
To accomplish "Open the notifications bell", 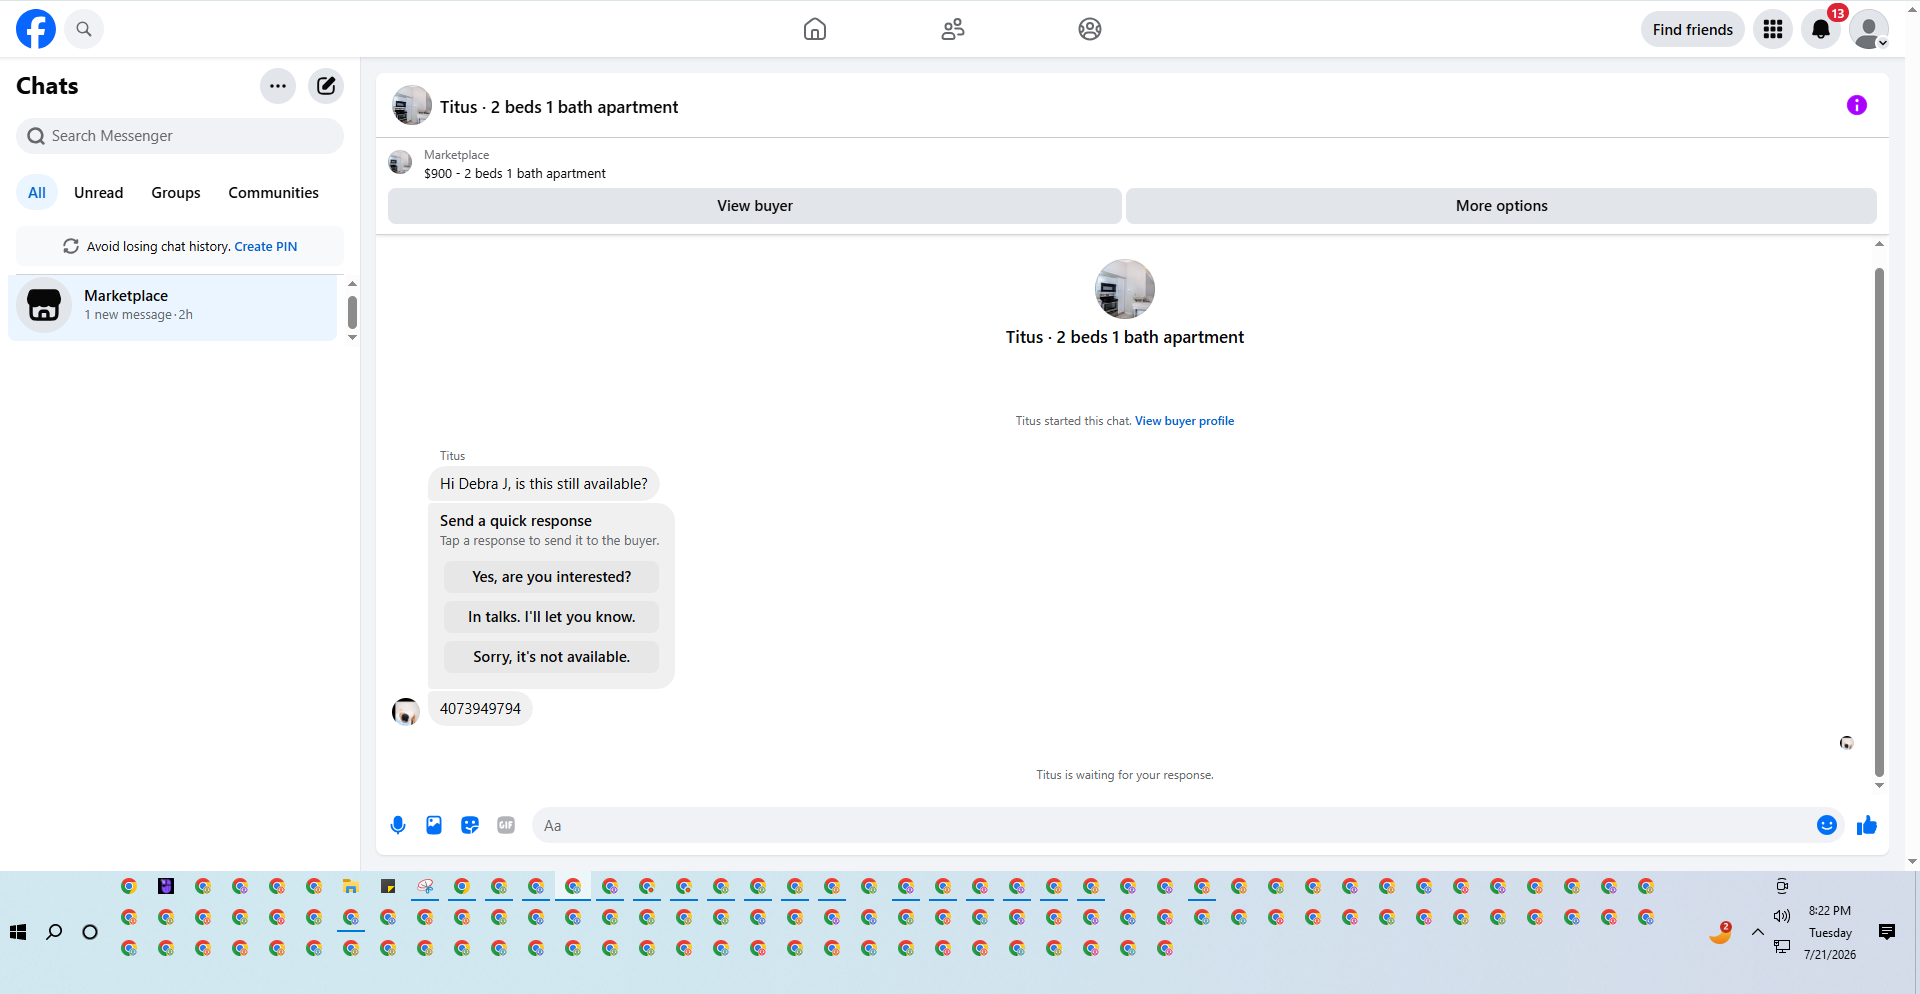I will (1821, 29).
